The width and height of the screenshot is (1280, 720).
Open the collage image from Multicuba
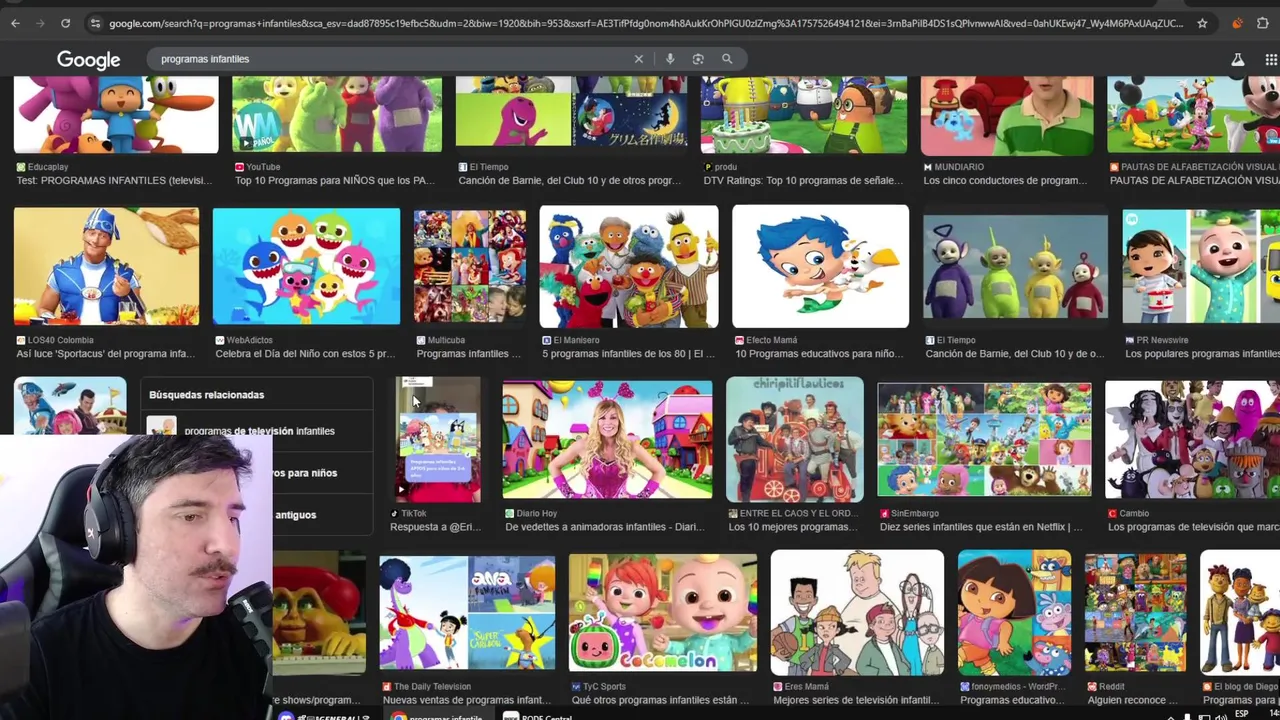[x=470, y=266]
